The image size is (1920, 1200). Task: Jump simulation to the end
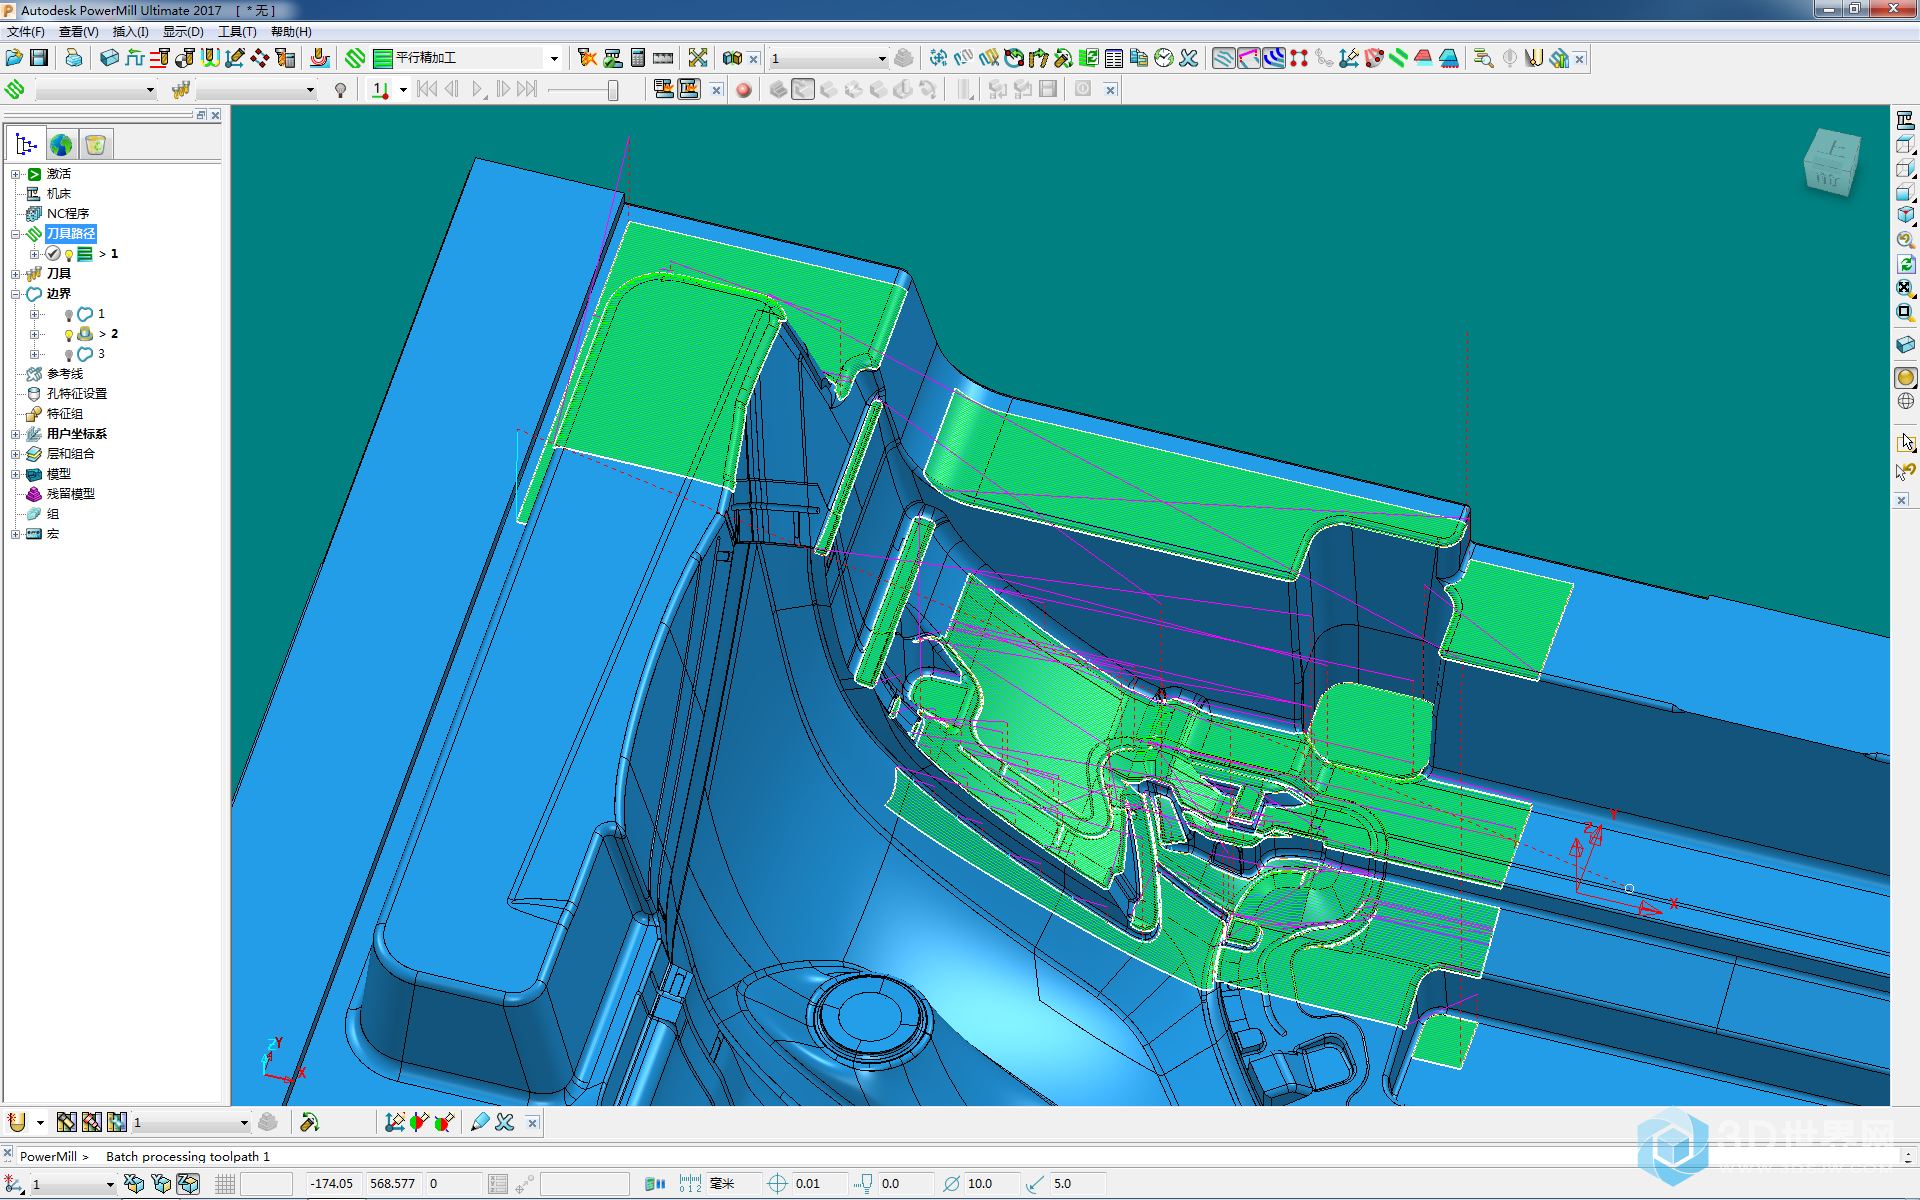tap(527, 89)
